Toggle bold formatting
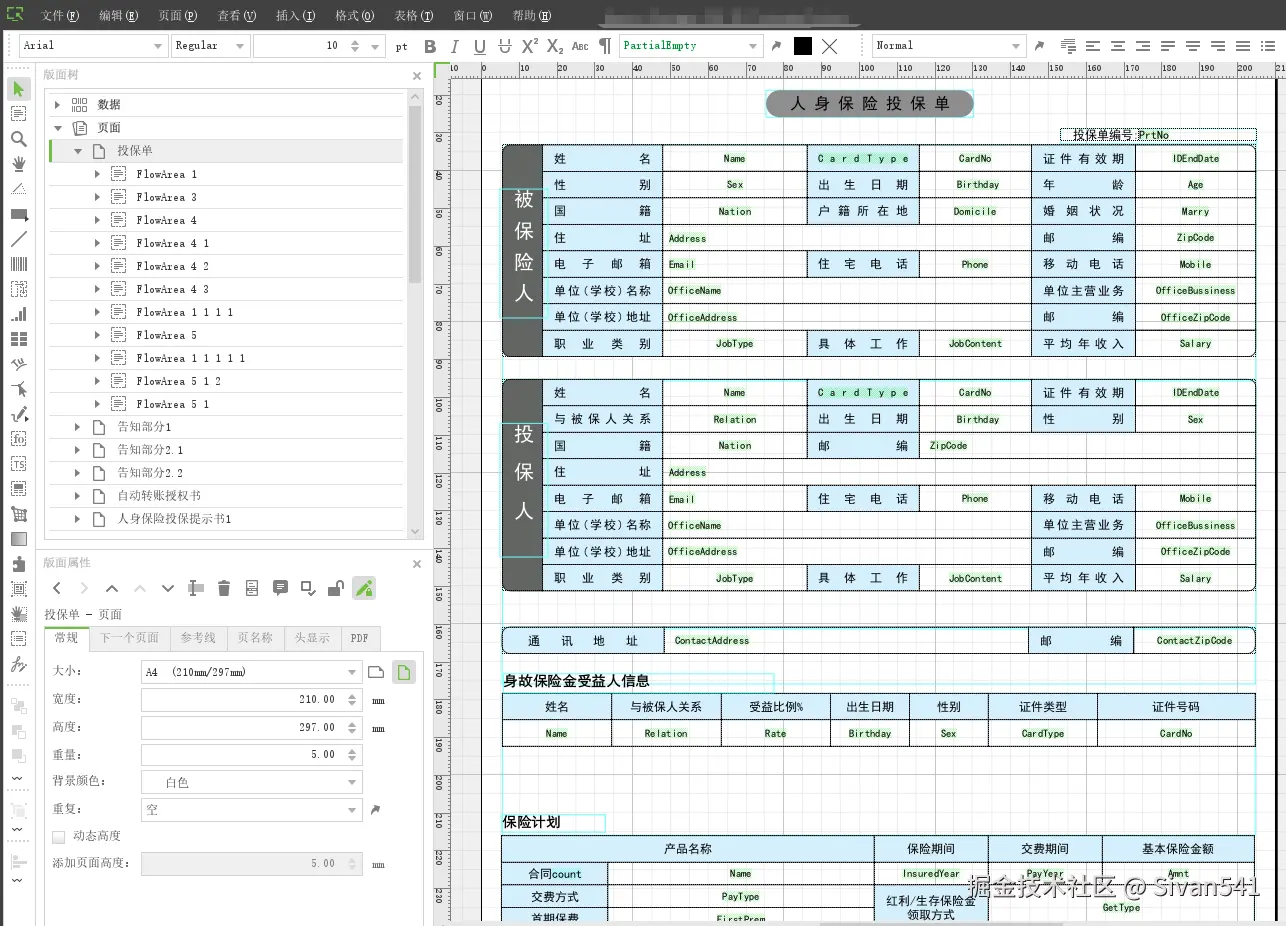Image resolution: width=1286 pixels, height=926 pixels. pyautogui.click(x=430, y=46)
